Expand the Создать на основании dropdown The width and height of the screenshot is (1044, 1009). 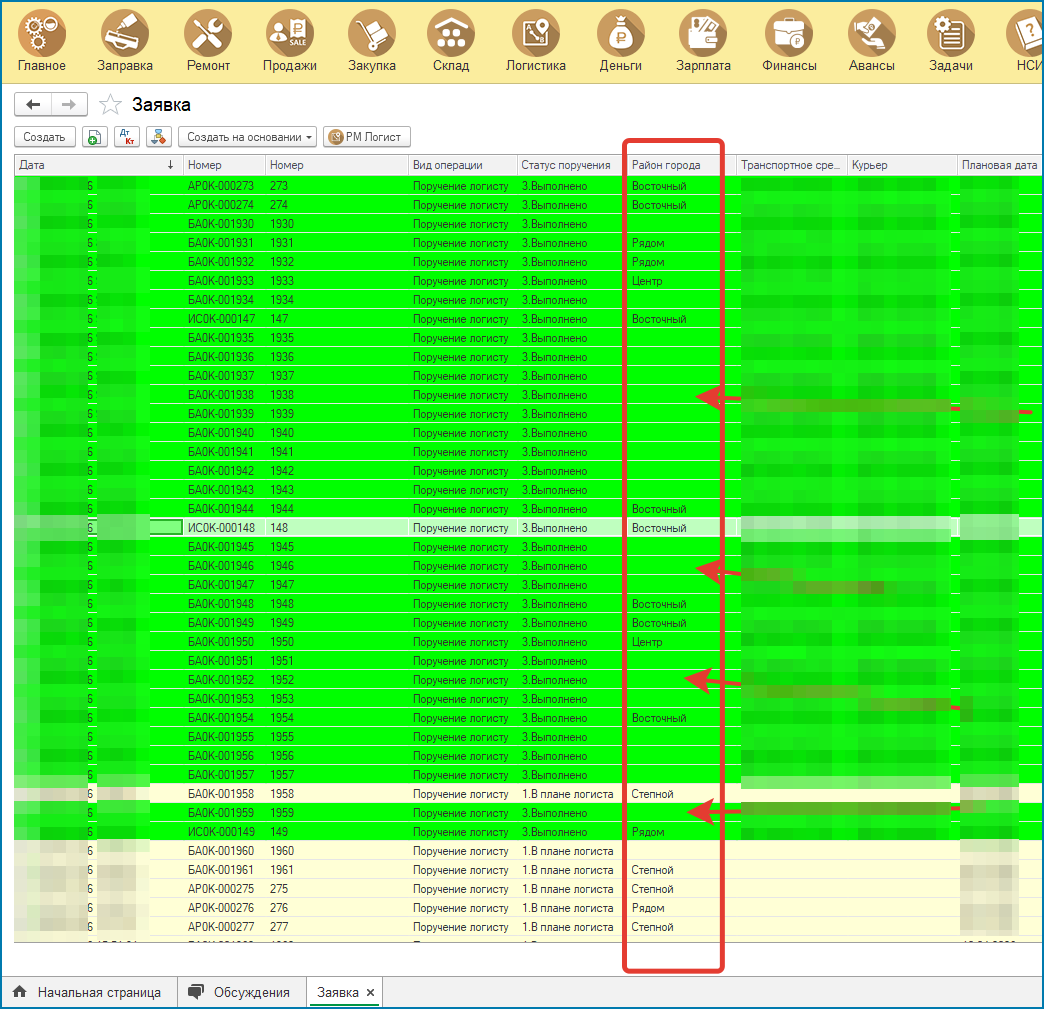[x=250, y=137]
